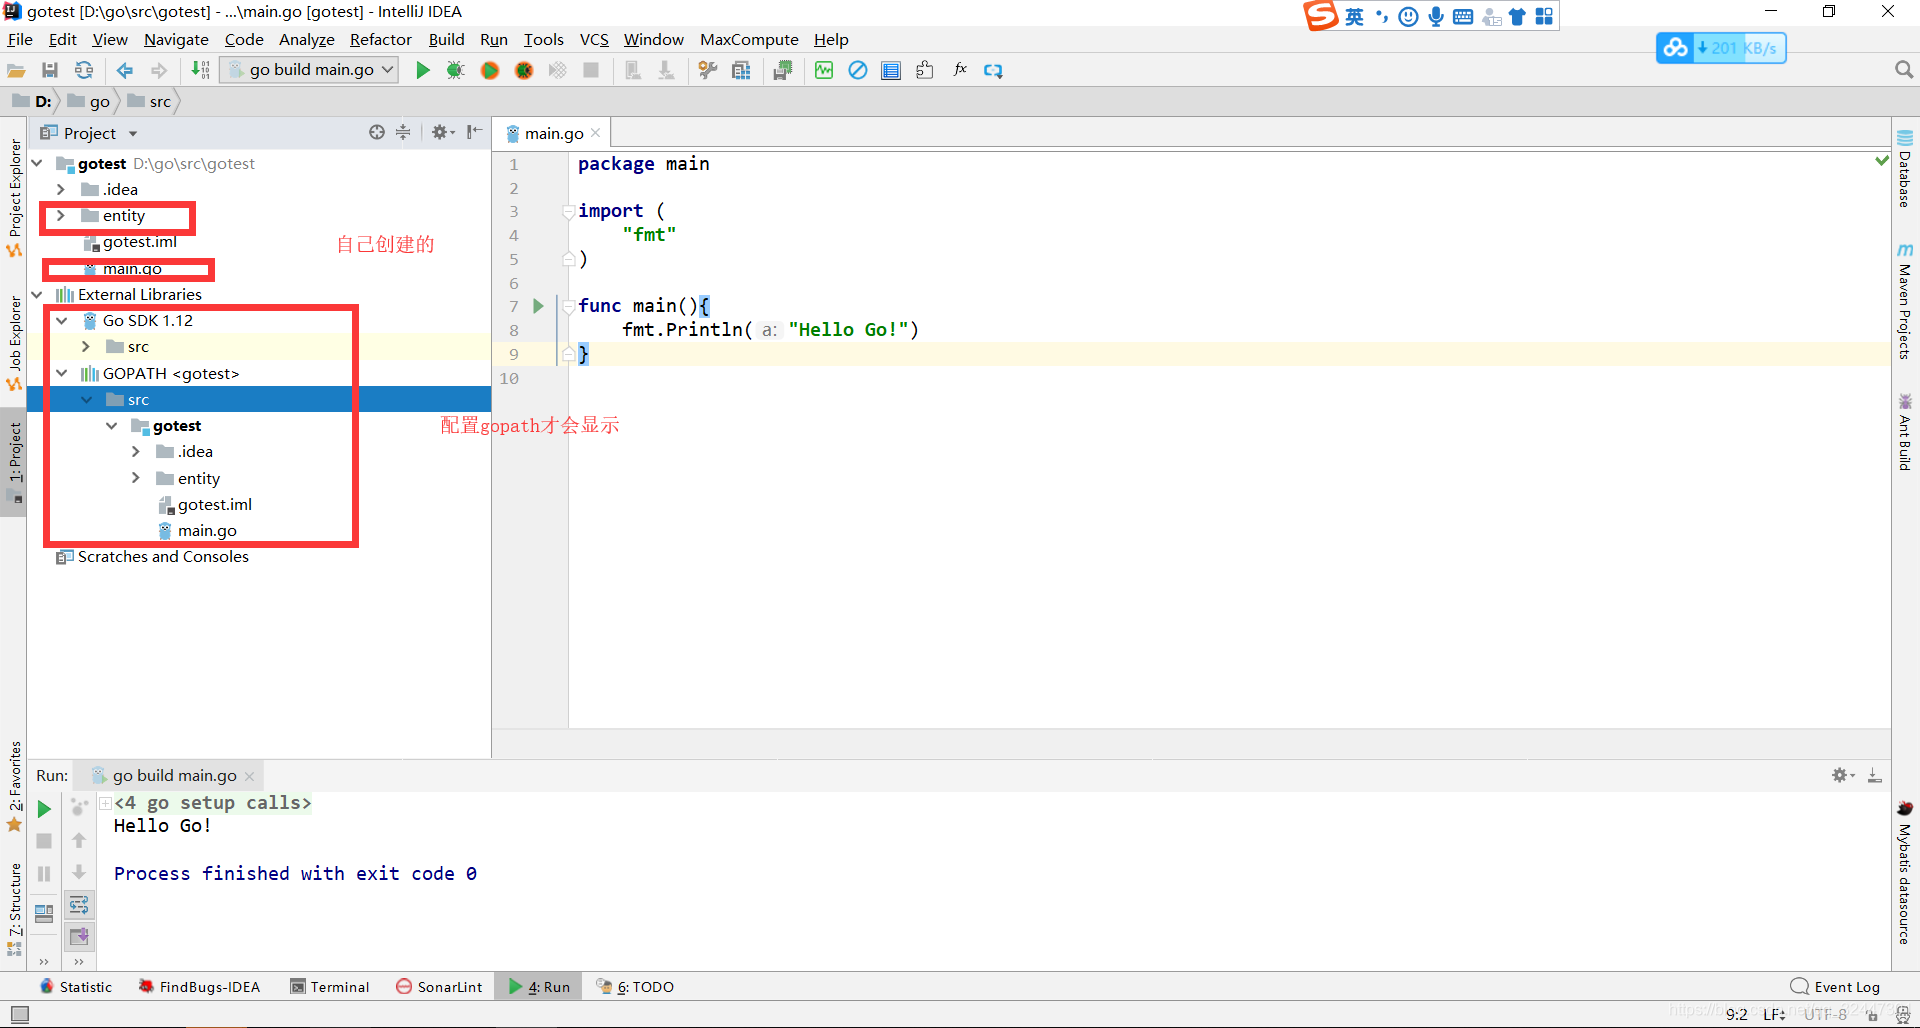Screen dimensions: 1920x1028
Task: Toggle soft-wrap in the Run console
Action: [x=79, y=905]
